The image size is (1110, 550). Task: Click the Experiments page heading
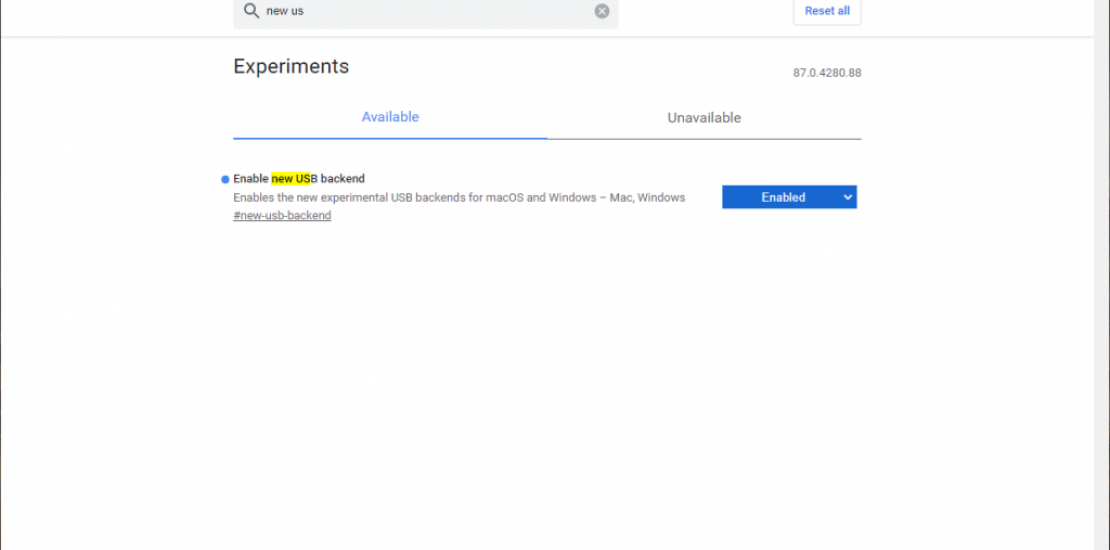point(291,67)
